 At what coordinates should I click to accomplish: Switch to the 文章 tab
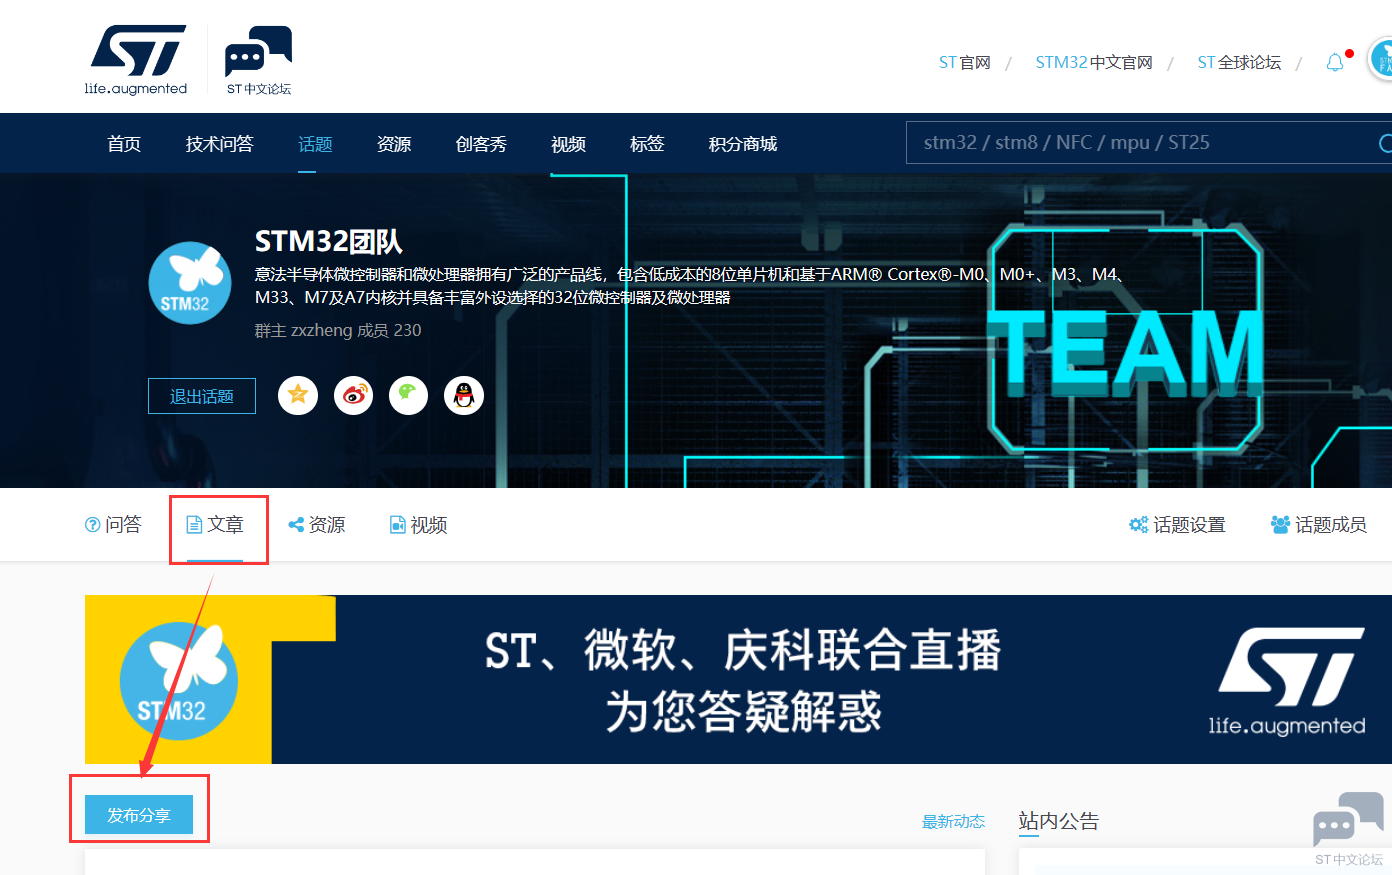tap(215, 525)
